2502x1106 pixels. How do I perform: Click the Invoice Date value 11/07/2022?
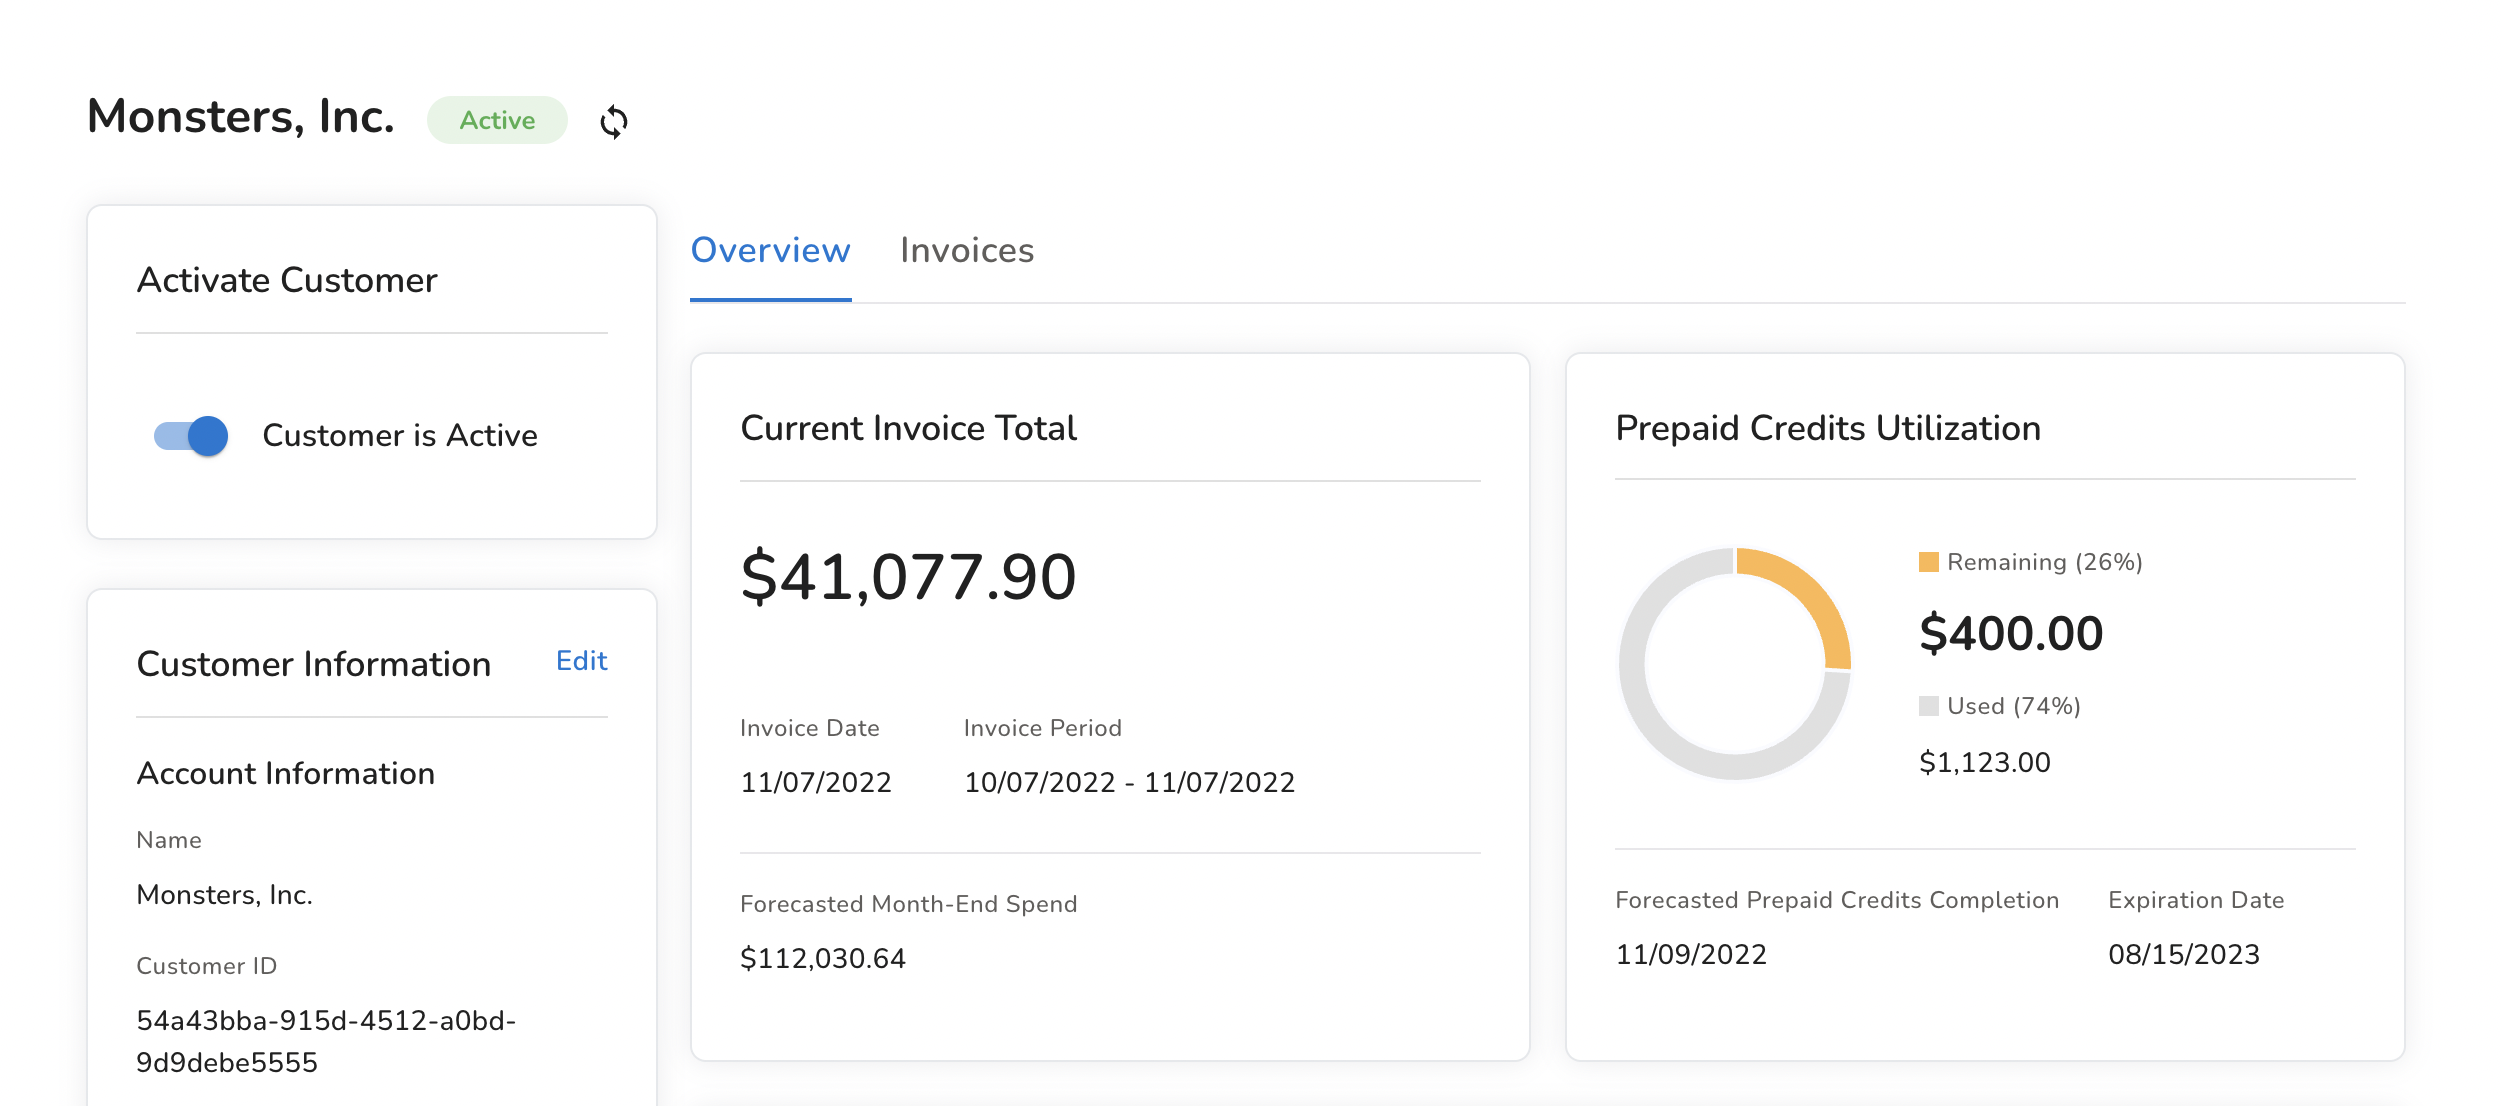[x=815, y=782]
